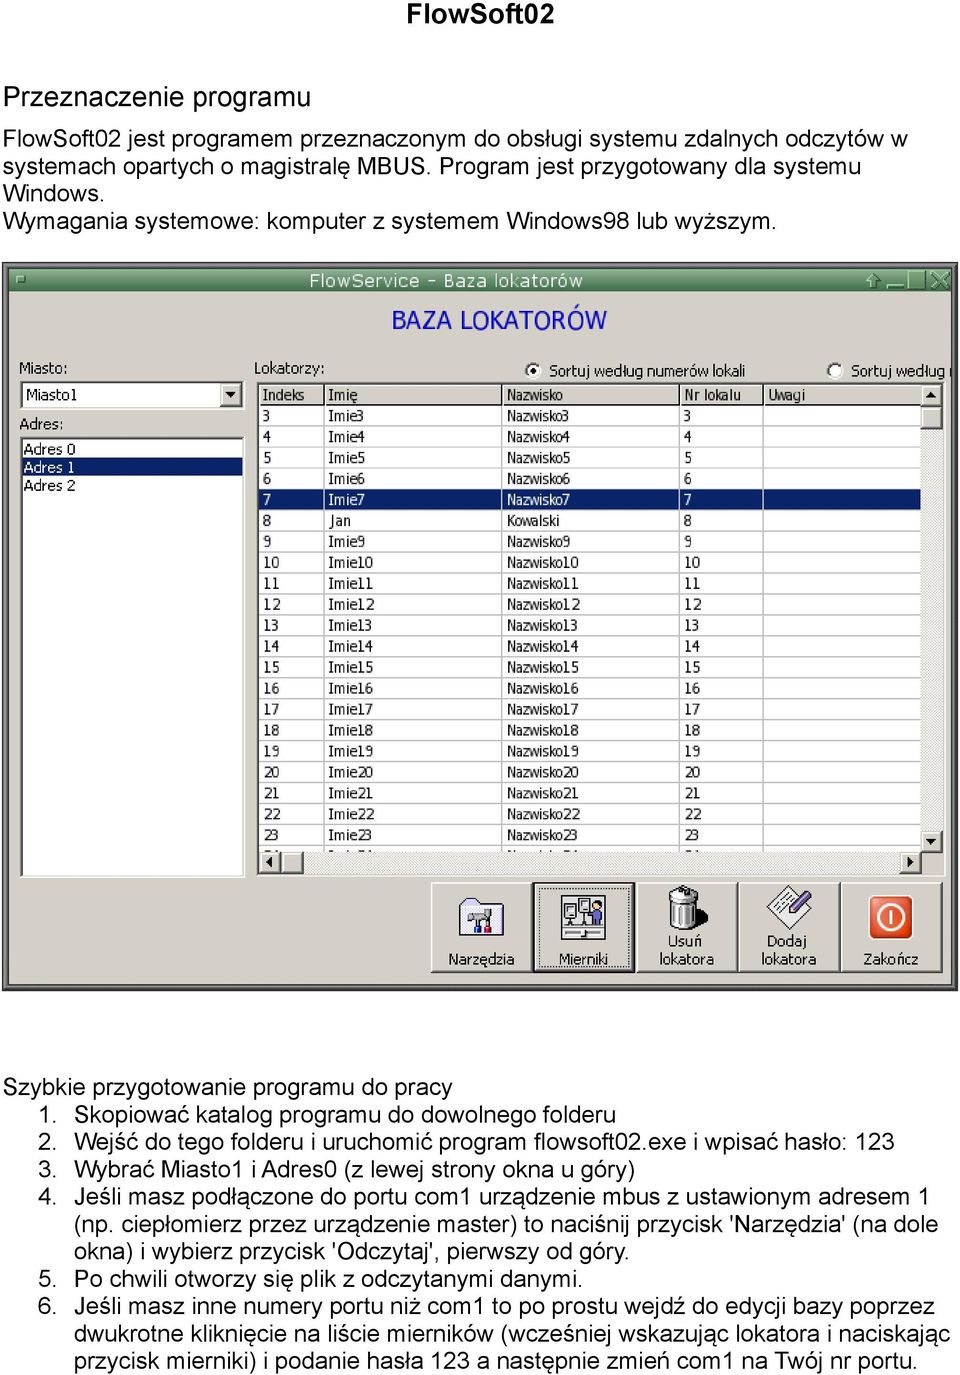Click Indeks cell 8 in Kowalski row
The width and height of the screenshot is (960, 1375).
tap(291, 520)
